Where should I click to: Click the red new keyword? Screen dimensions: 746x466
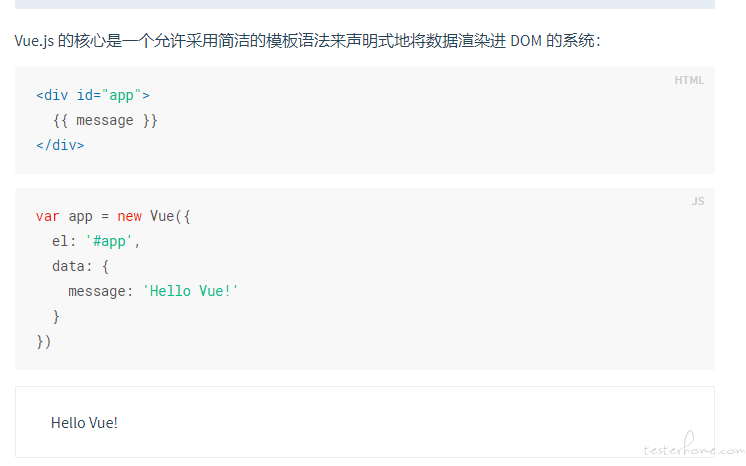click(x=129, y=217)
